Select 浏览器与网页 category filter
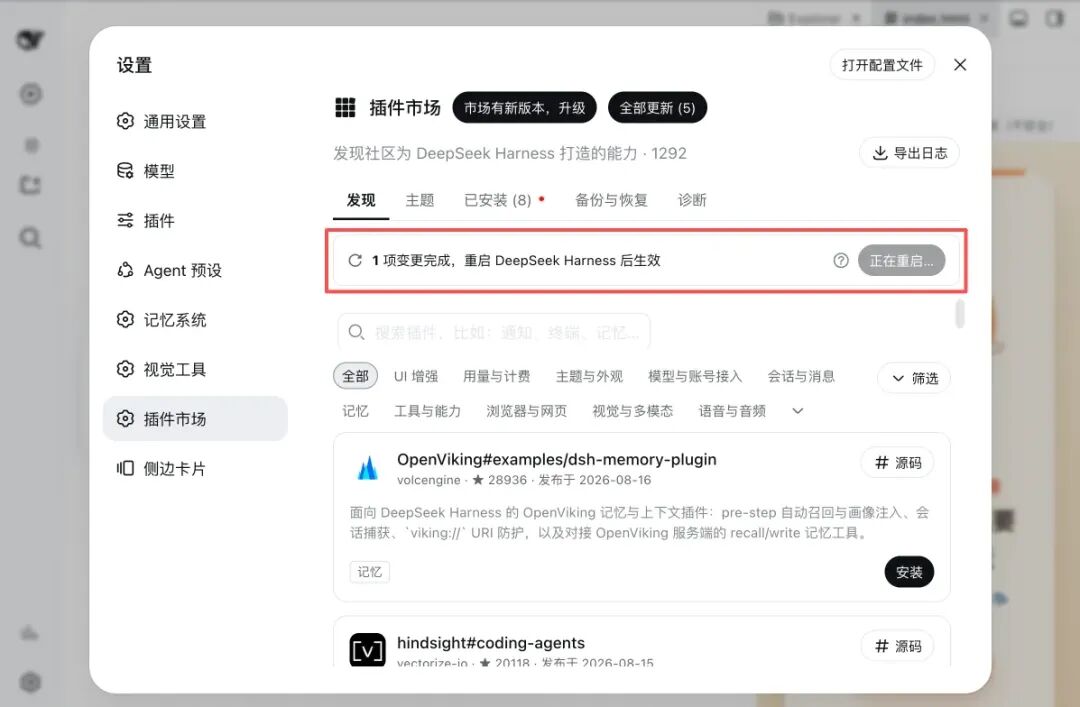The width and height of the screenshot is (1080, 707). [x=527, y=411]
